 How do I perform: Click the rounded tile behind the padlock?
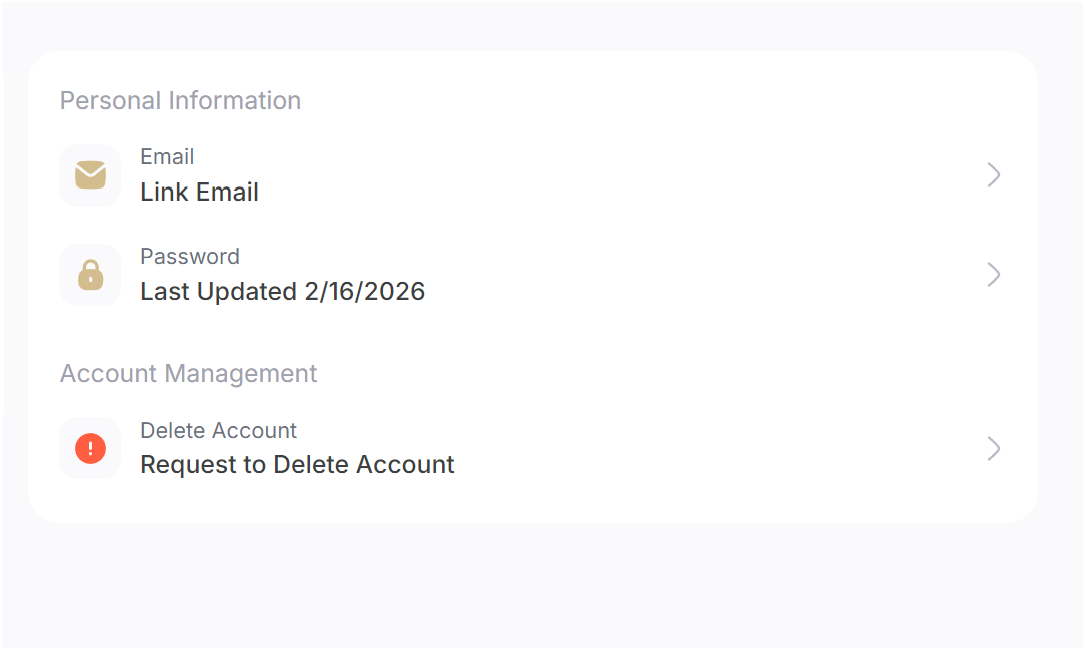point(91,275)
